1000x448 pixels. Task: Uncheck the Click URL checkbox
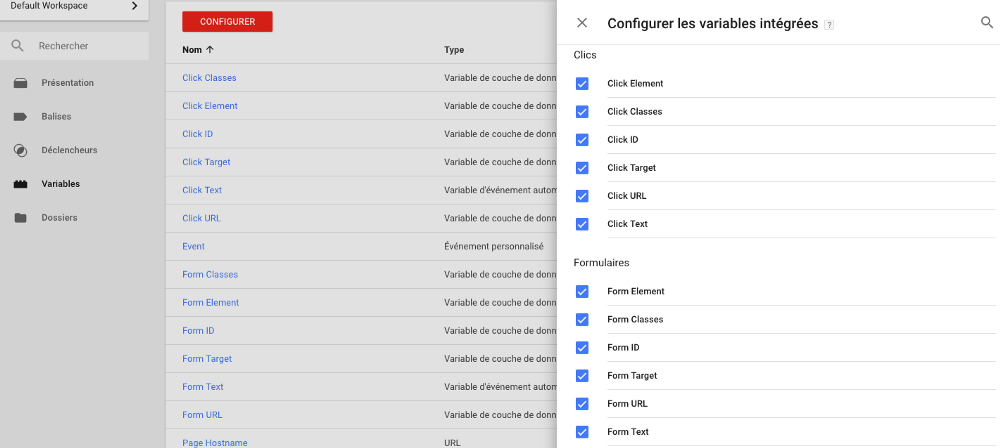coord(582,196)
